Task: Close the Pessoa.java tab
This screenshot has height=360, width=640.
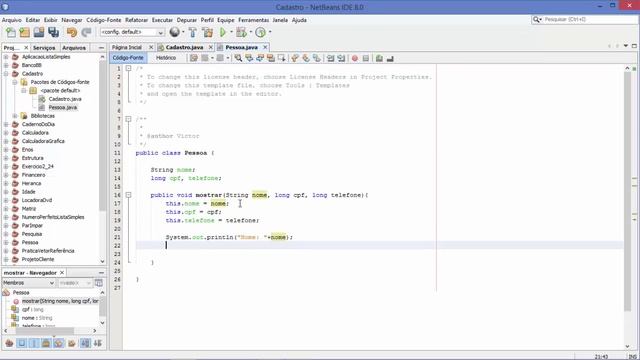Action: pos(265,47)
